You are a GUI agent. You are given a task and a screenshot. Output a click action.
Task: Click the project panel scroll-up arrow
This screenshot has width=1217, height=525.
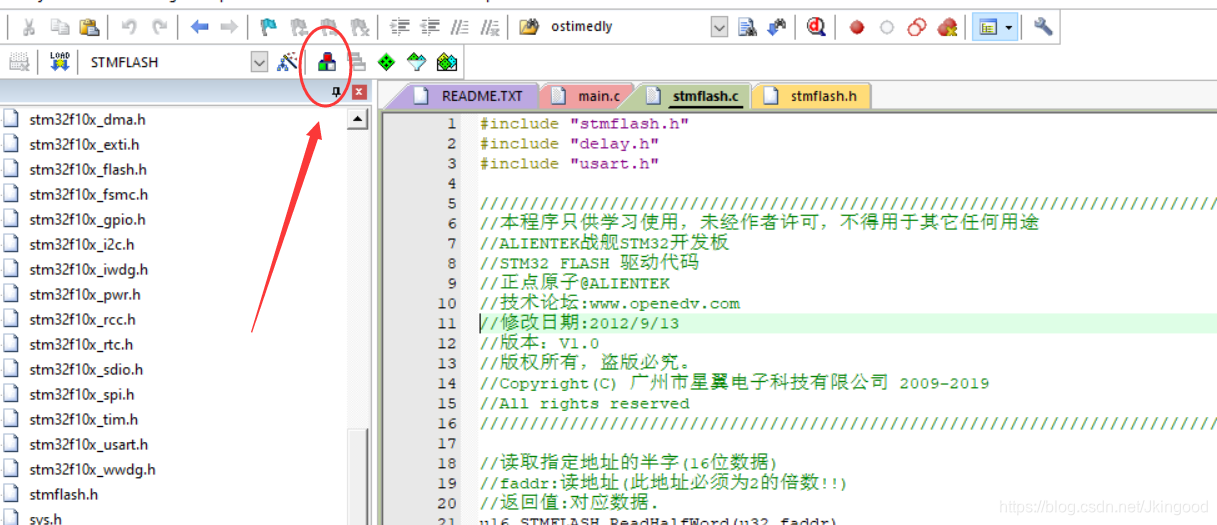click(358, 120)
